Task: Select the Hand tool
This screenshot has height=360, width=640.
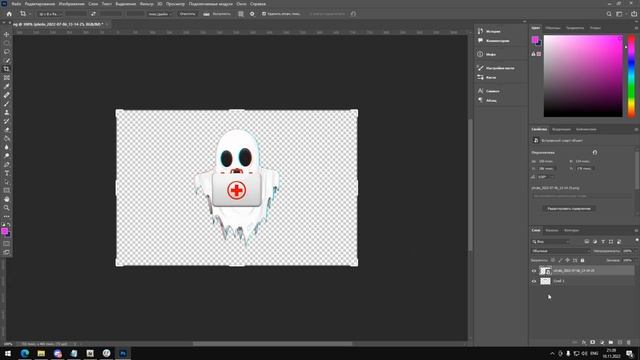Action: 7,199
